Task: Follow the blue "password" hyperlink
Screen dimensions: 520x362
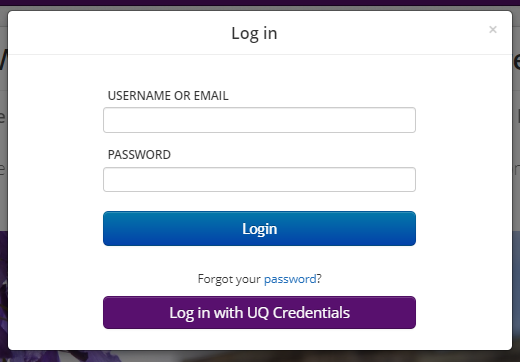Action: click(290, 279)
